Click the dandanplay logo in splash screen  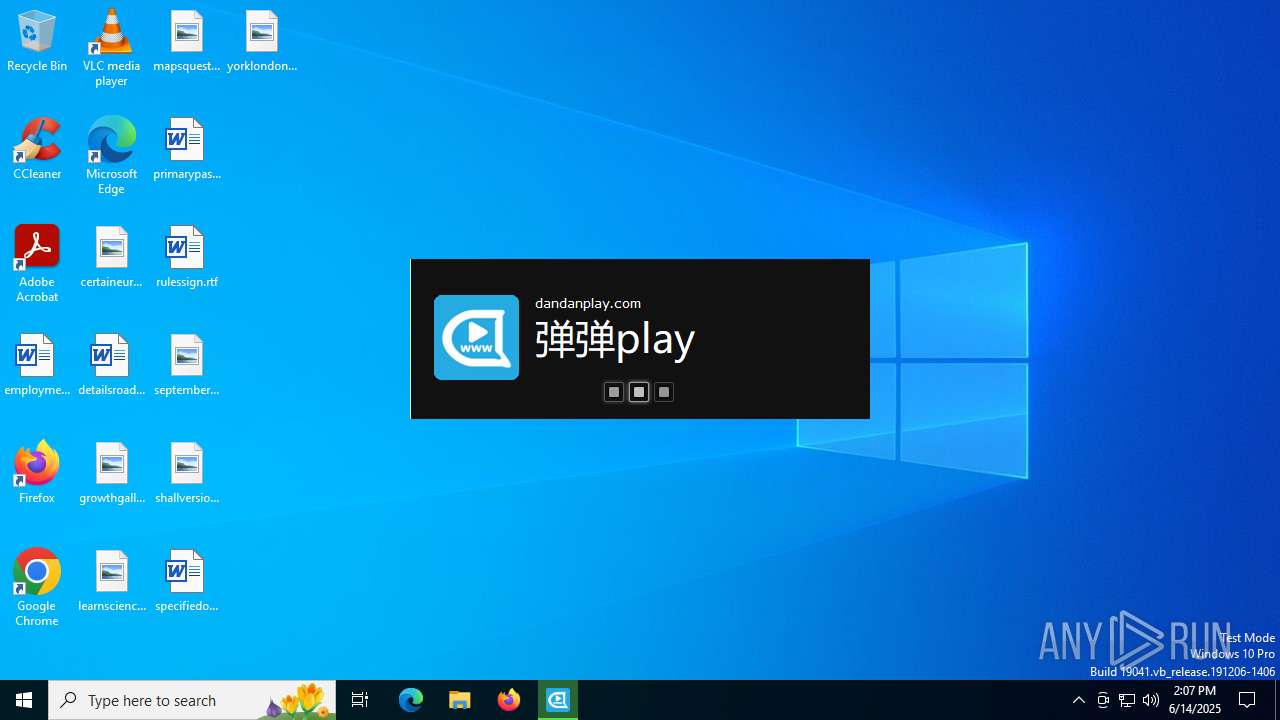(x=476, y=337)
